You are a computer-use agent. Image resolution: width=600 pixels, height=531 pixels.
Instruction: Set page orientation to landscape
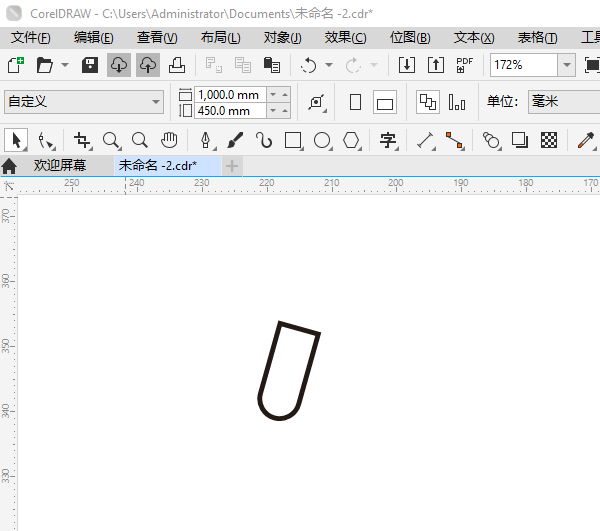385,102
